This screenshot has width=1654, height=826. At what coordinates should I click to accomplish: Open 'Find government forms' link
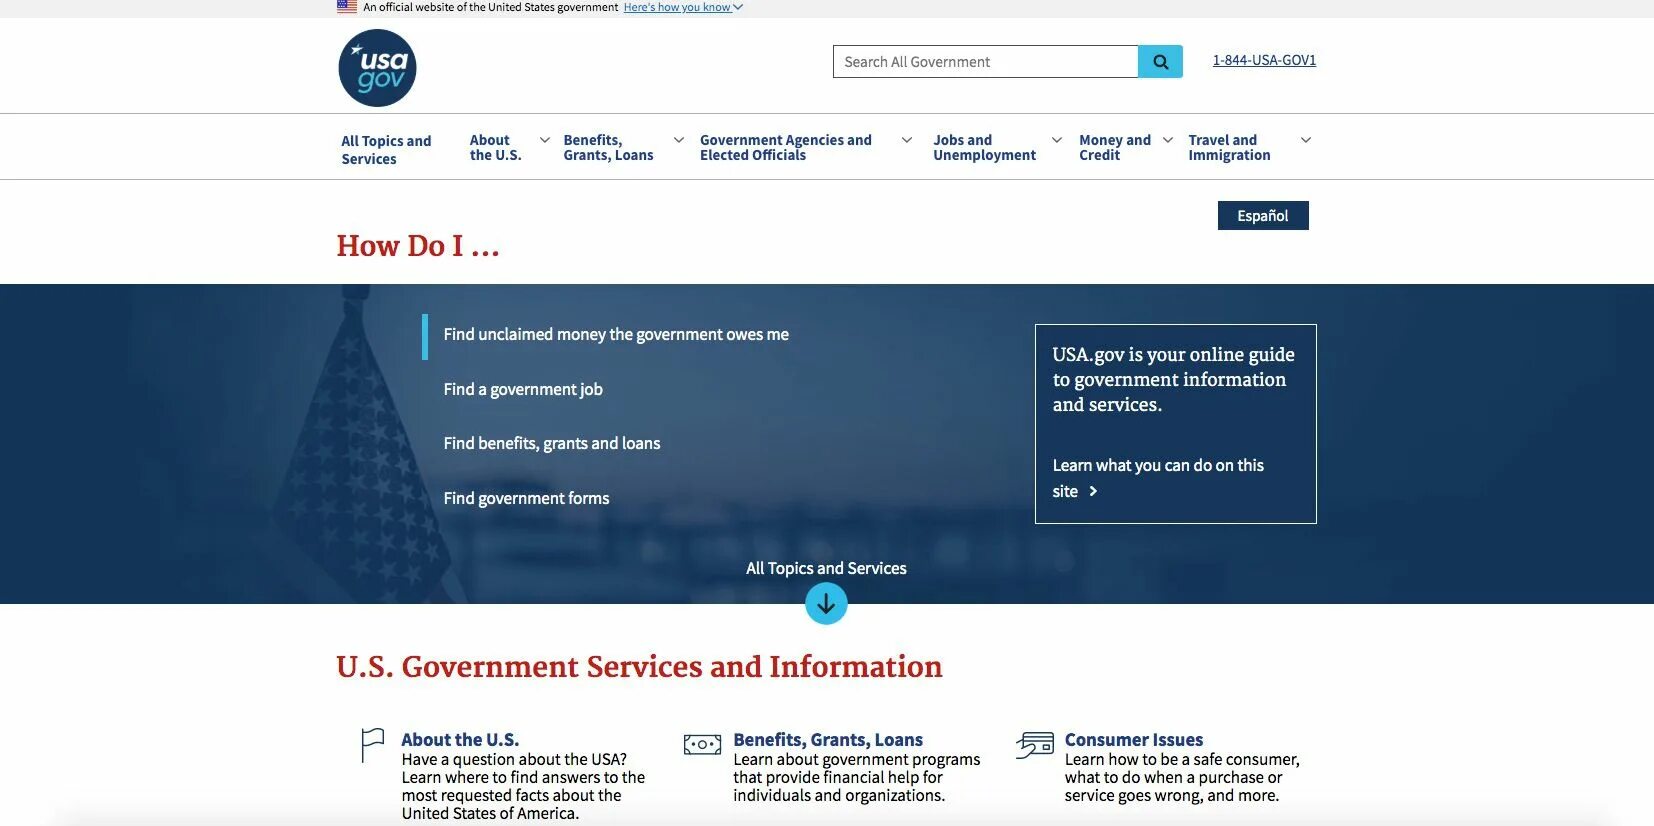tap(526, 498)
